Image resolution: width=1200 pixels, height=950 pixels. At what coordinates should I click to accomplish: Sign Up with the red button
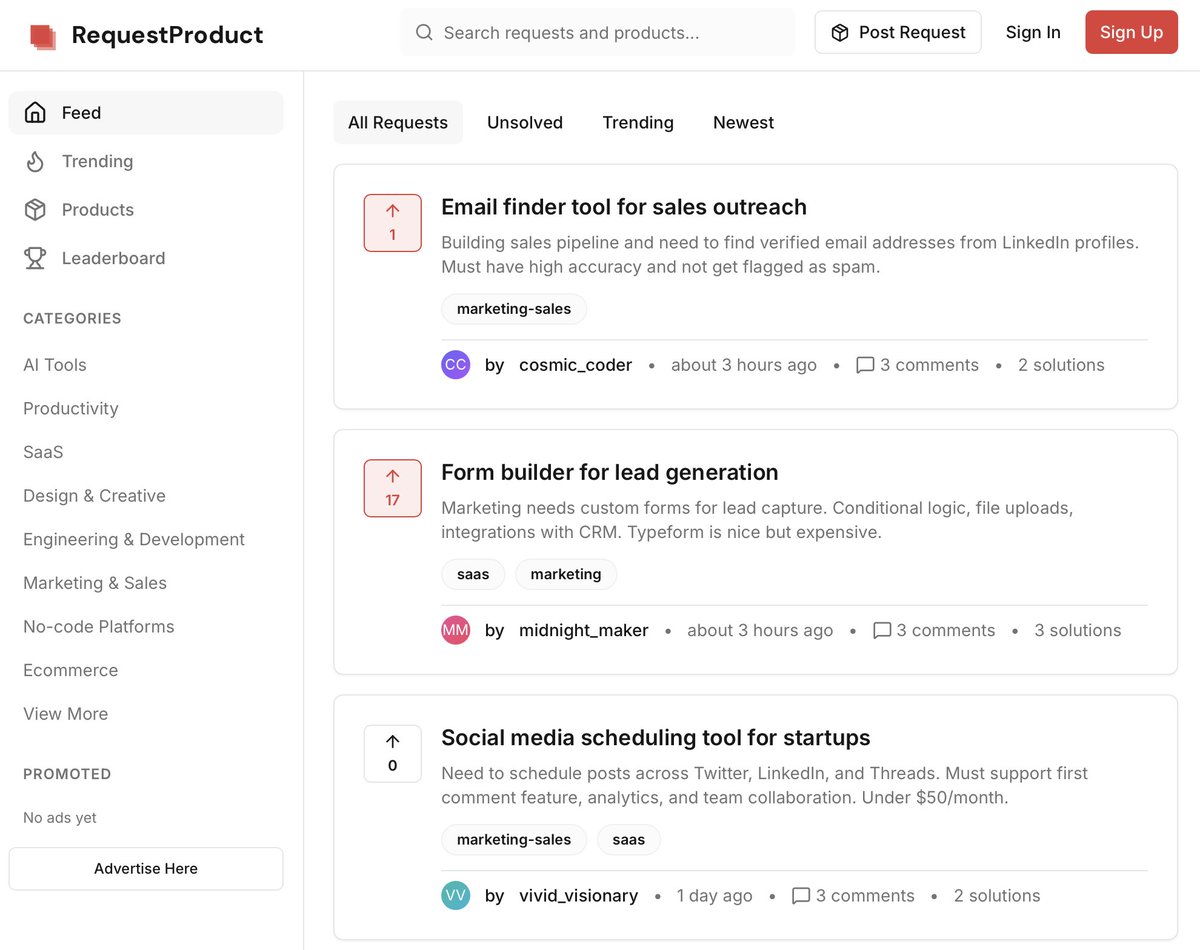click(1131, 32)
